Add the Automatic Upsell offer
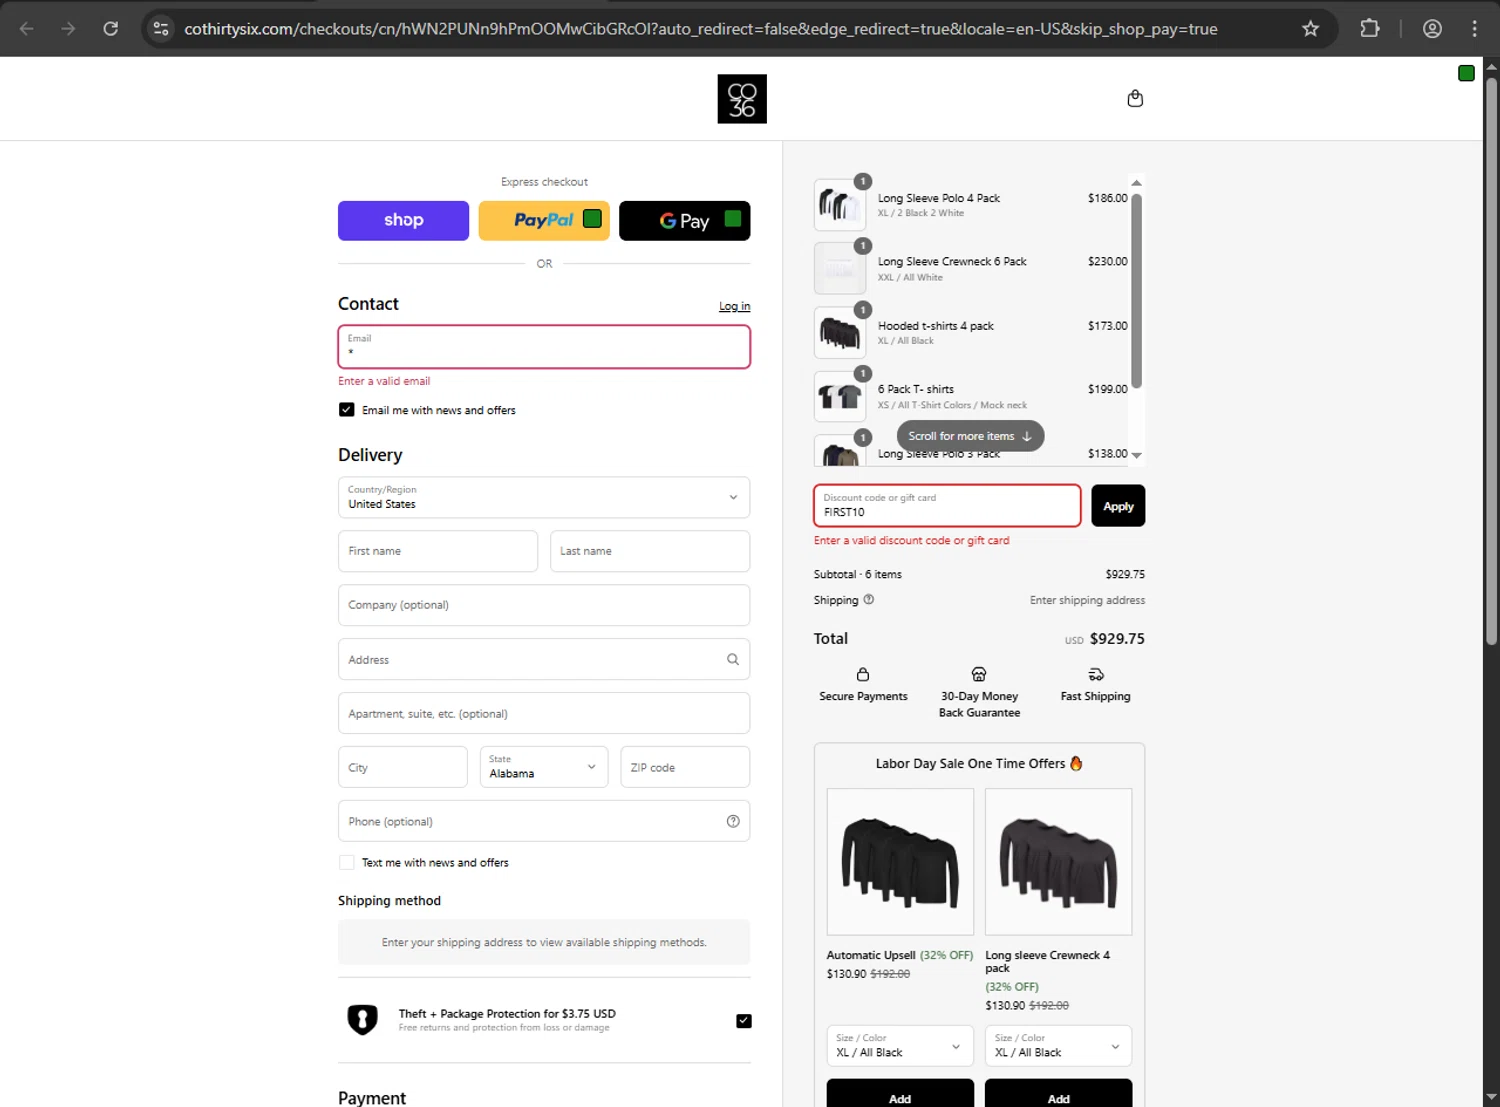This screenshot has width=1500, height=1107. (x=900, y=1093)
